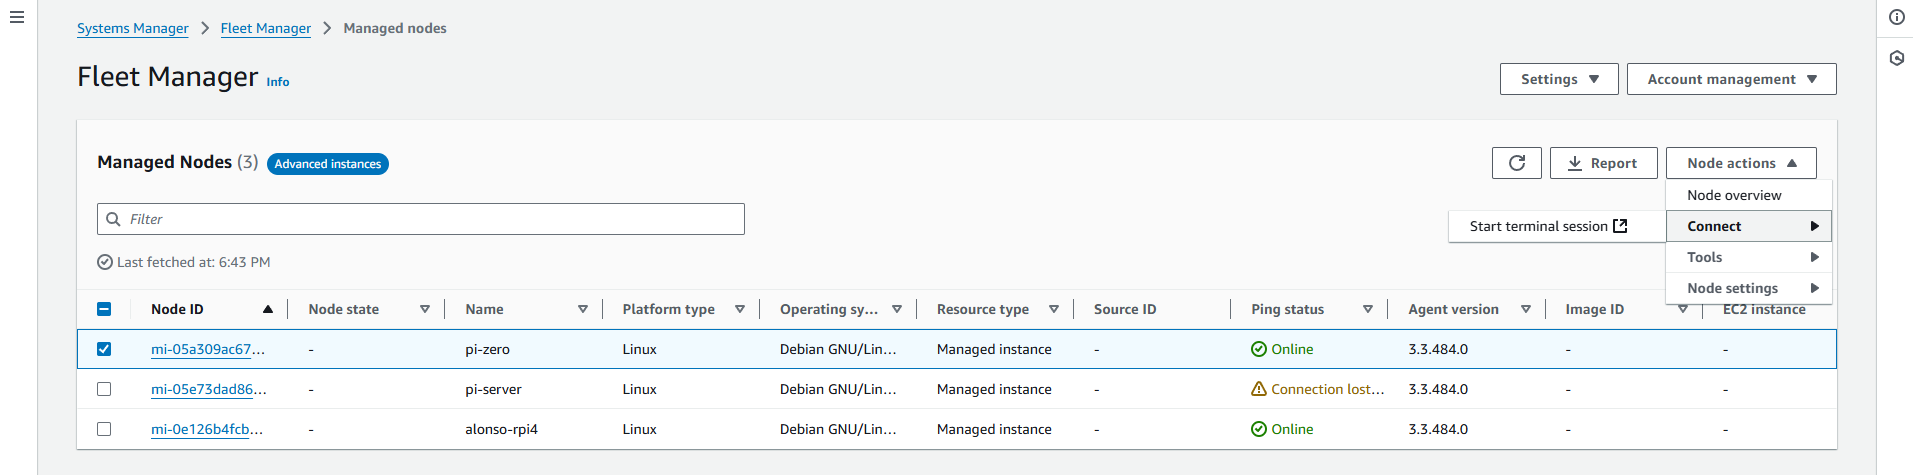Open the Account management dropdown
Image resolution: width=1913 pixels, height=475 pixels.
click(x=1731, y=79)
